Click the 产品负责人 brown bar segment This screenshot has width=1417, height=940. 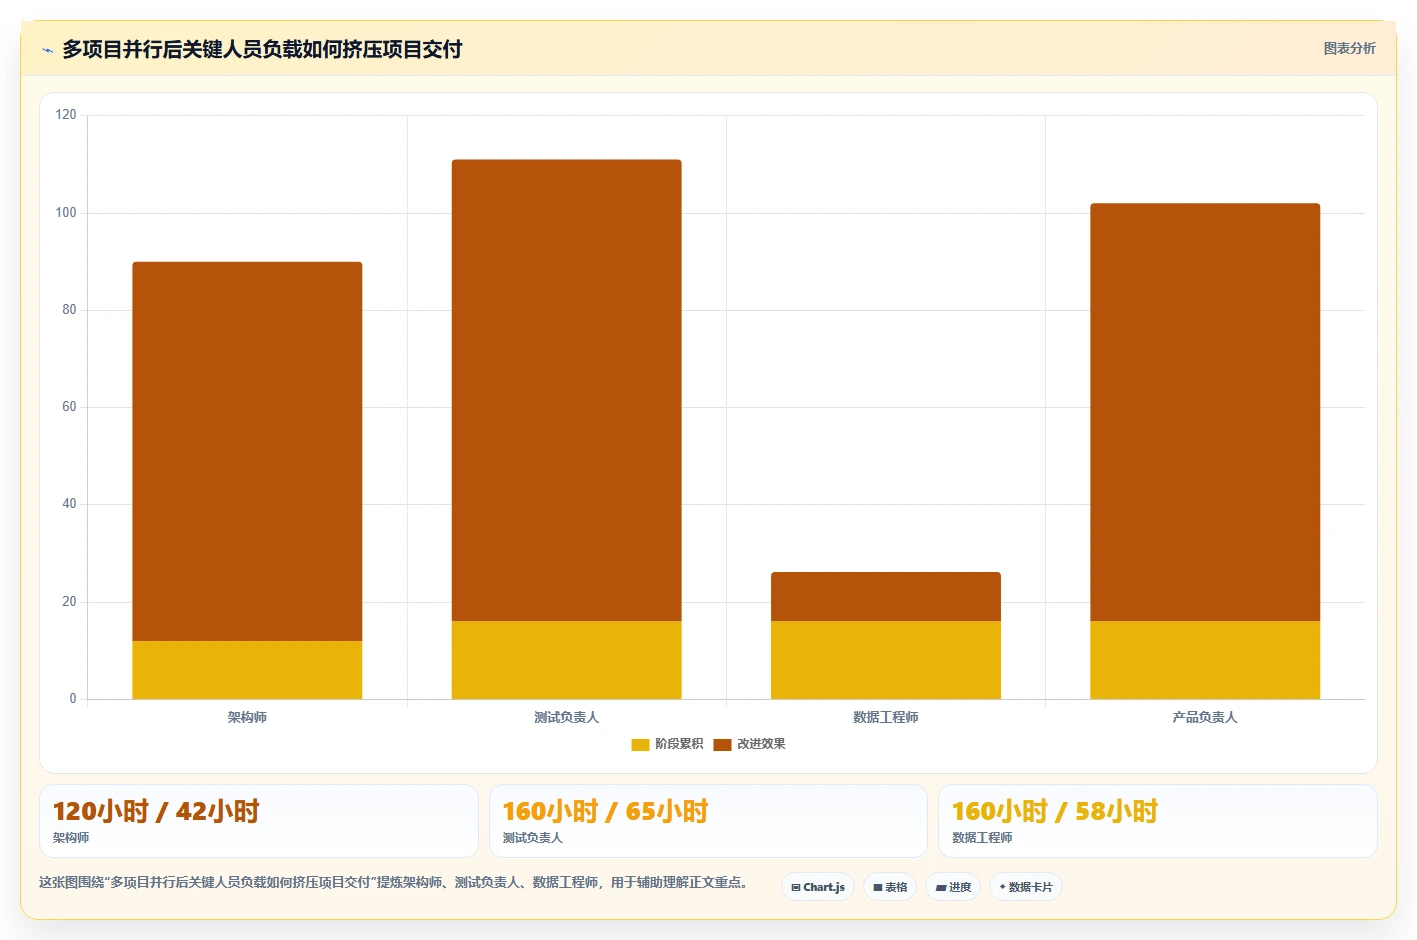(1205, 412)
